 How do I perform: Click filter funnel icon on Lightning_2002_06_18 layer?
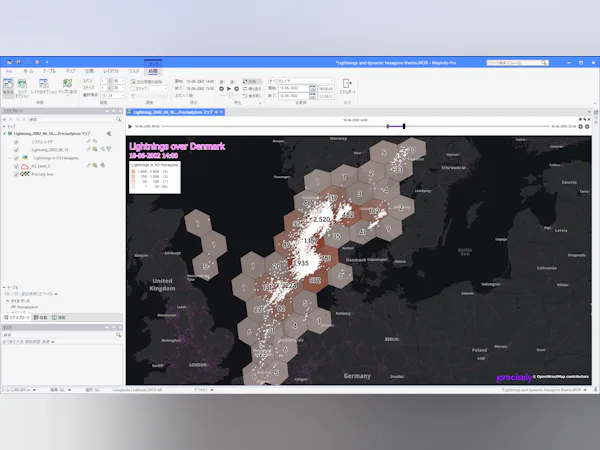coord(109,149)
